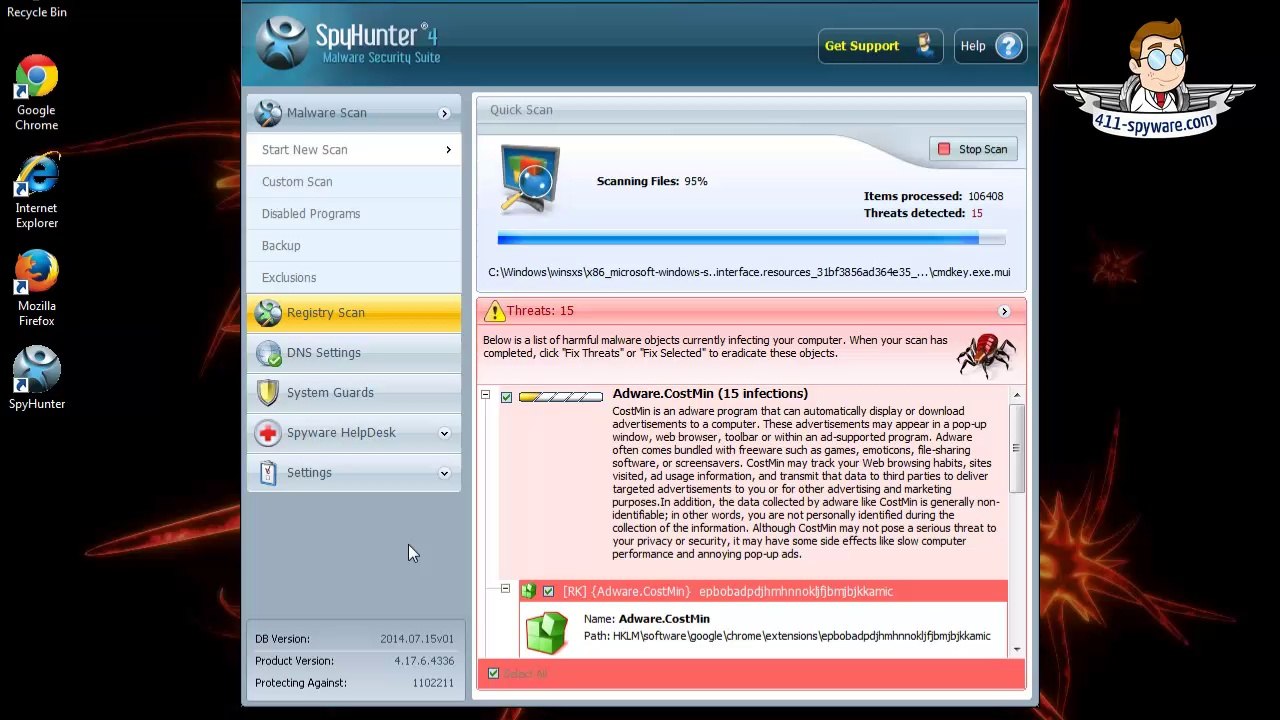Open Help from the header
Viewport: 1280px width, 720px height.
(x=990, y=46)
